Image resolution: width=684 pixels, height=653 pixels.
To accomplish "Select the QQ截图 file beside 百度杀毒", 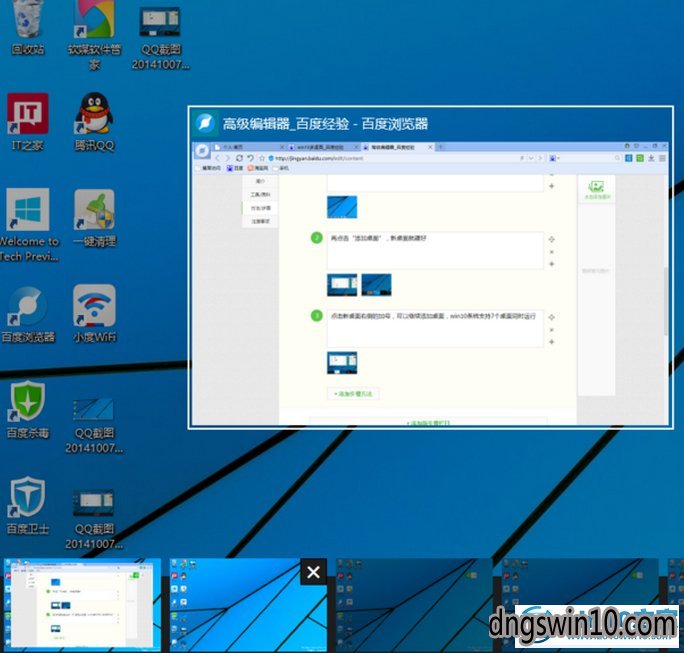I will [x=94, y=425].
